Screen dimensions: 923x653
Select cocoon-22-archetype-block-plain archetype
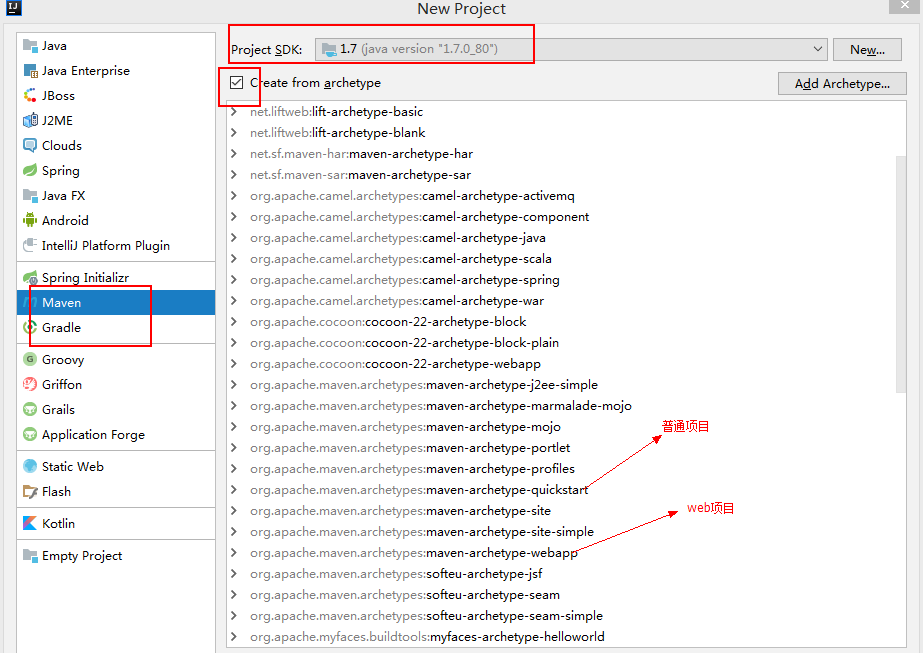[404, 343]
